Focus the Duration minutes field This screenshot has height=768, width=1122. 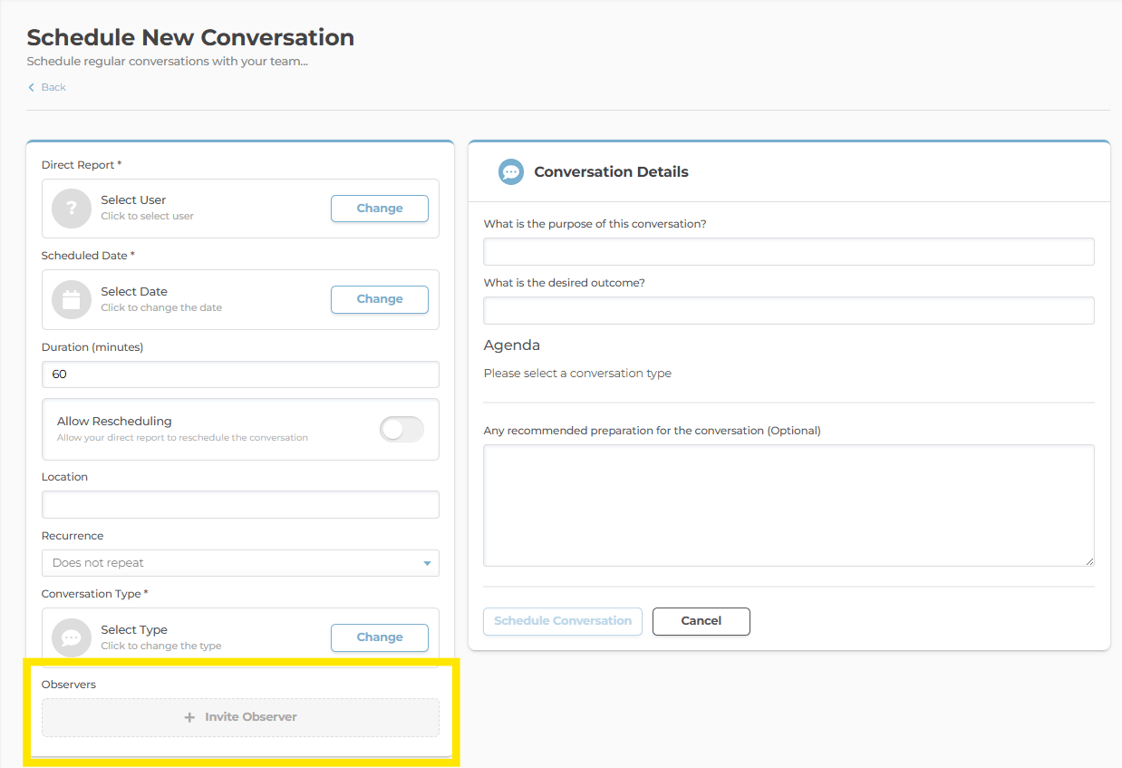[x=240, y=374]
